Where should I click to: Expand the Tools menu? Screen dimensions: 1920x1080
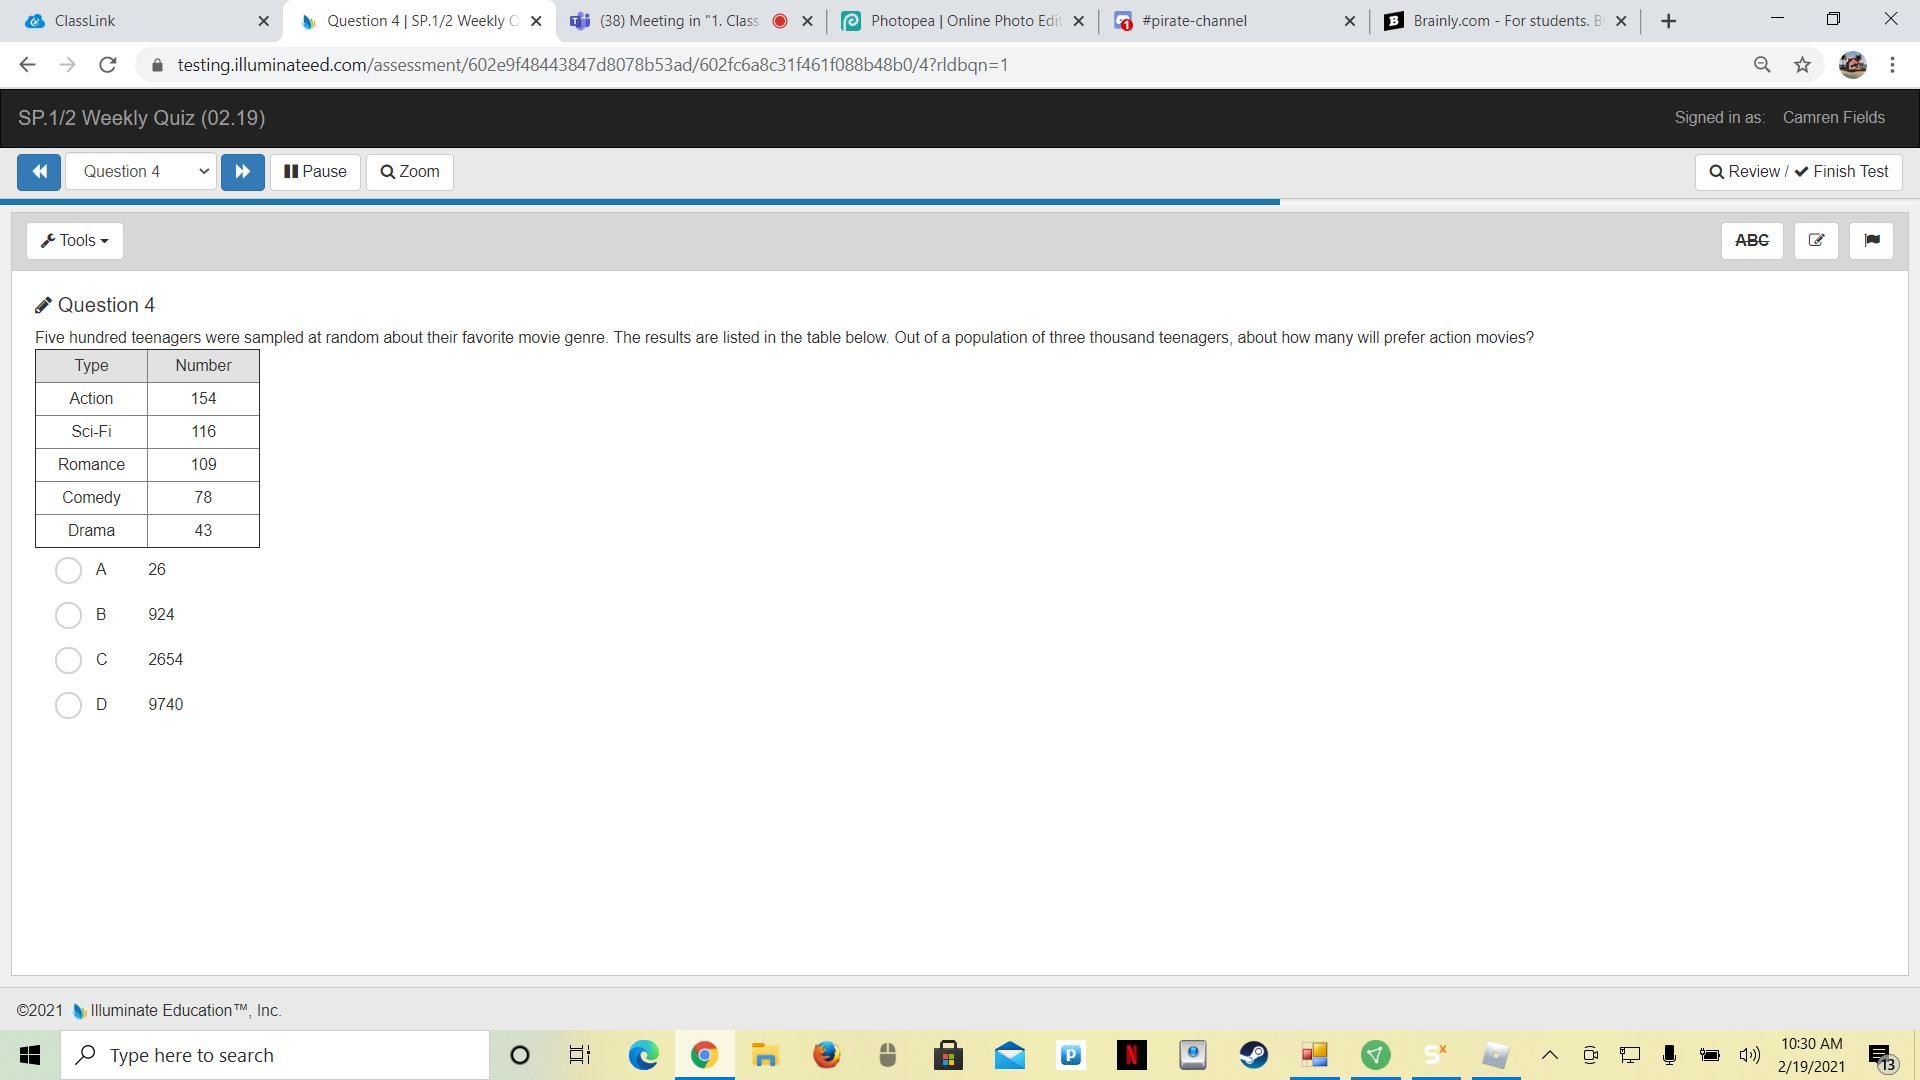pyautogui.click(x=75, y=241)
